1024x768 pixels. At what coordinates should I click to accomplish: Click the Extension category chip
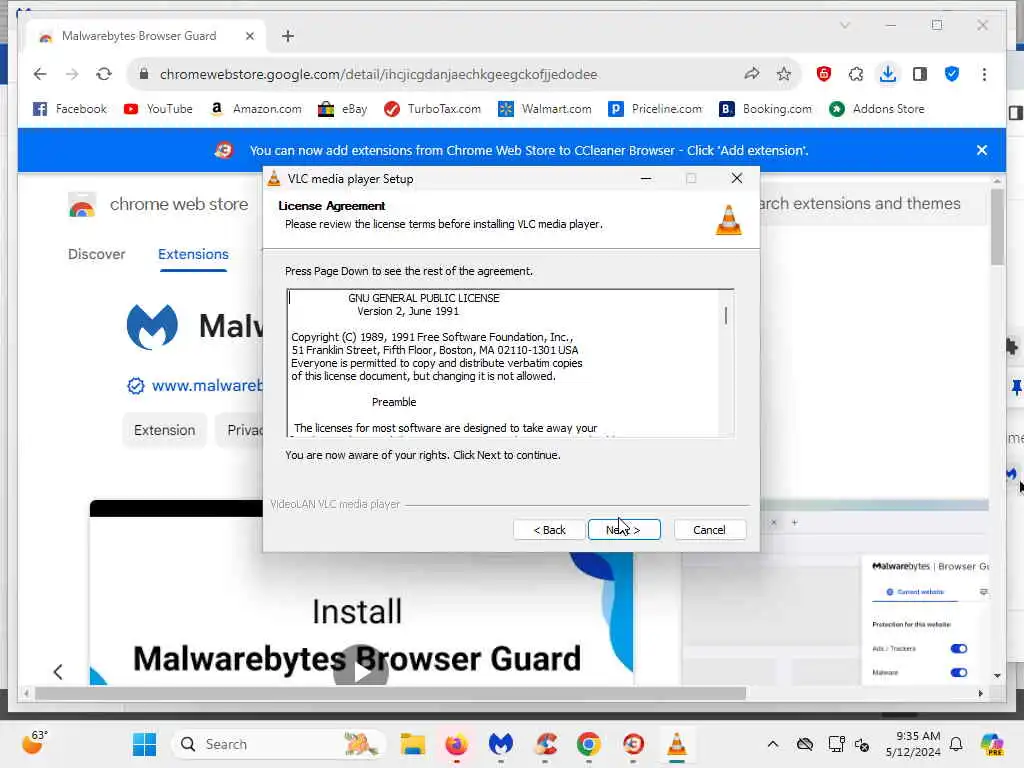click(x=165, y=430)
